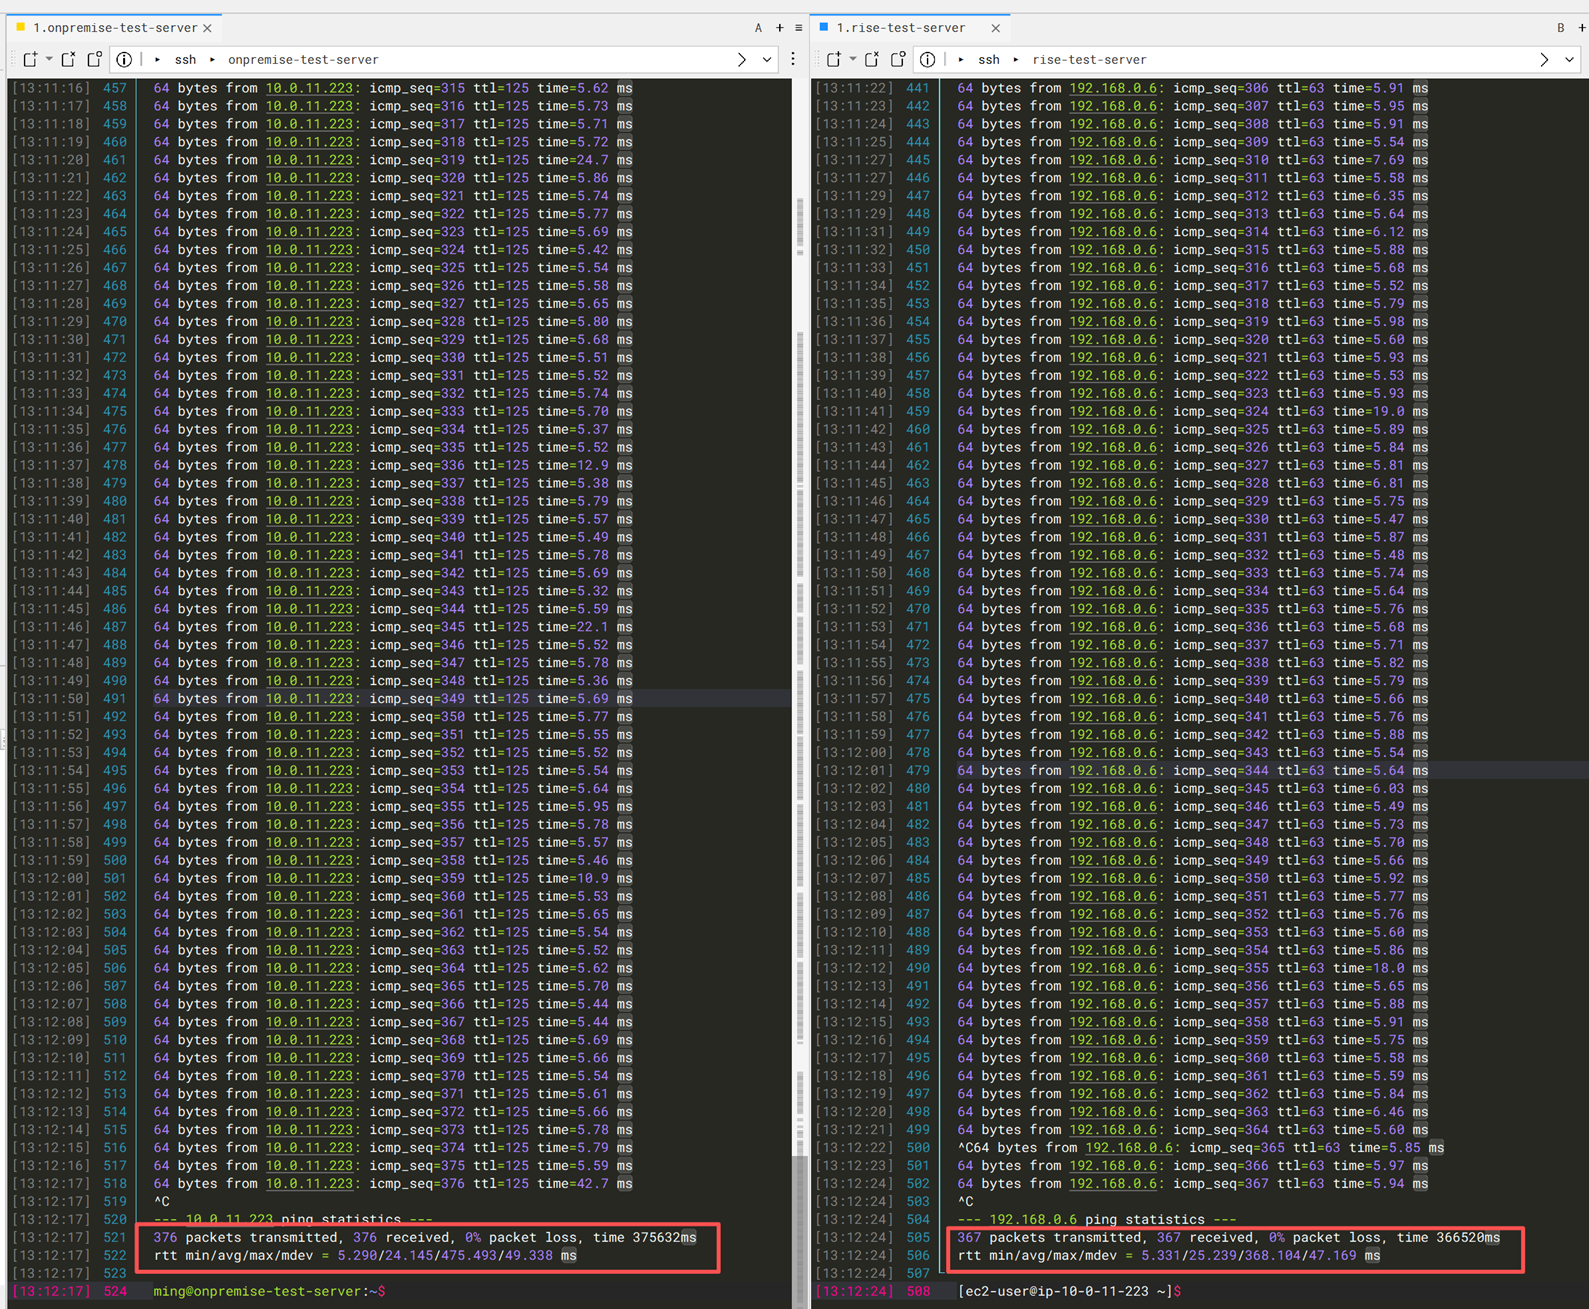Add a new tab in group A
This screenshot has width=1589, height=1309.
(780, 28)
